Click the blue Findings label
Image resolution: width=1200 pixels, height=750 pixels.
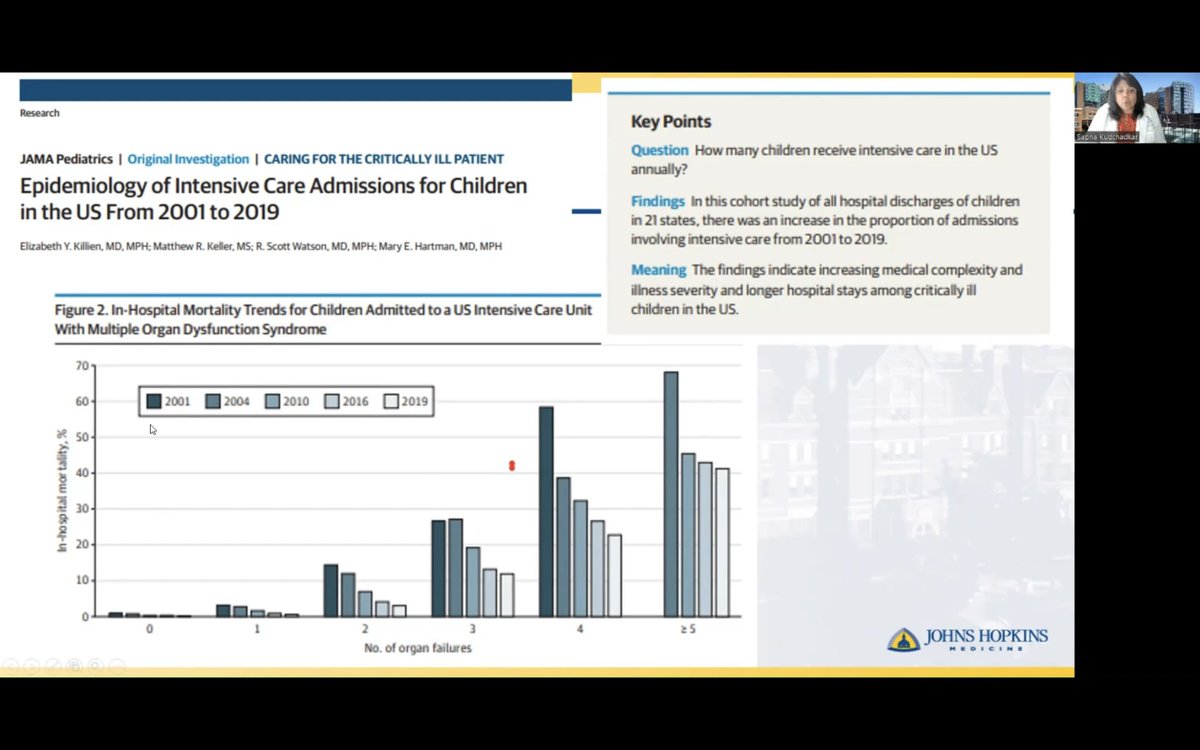pos(658,201)
